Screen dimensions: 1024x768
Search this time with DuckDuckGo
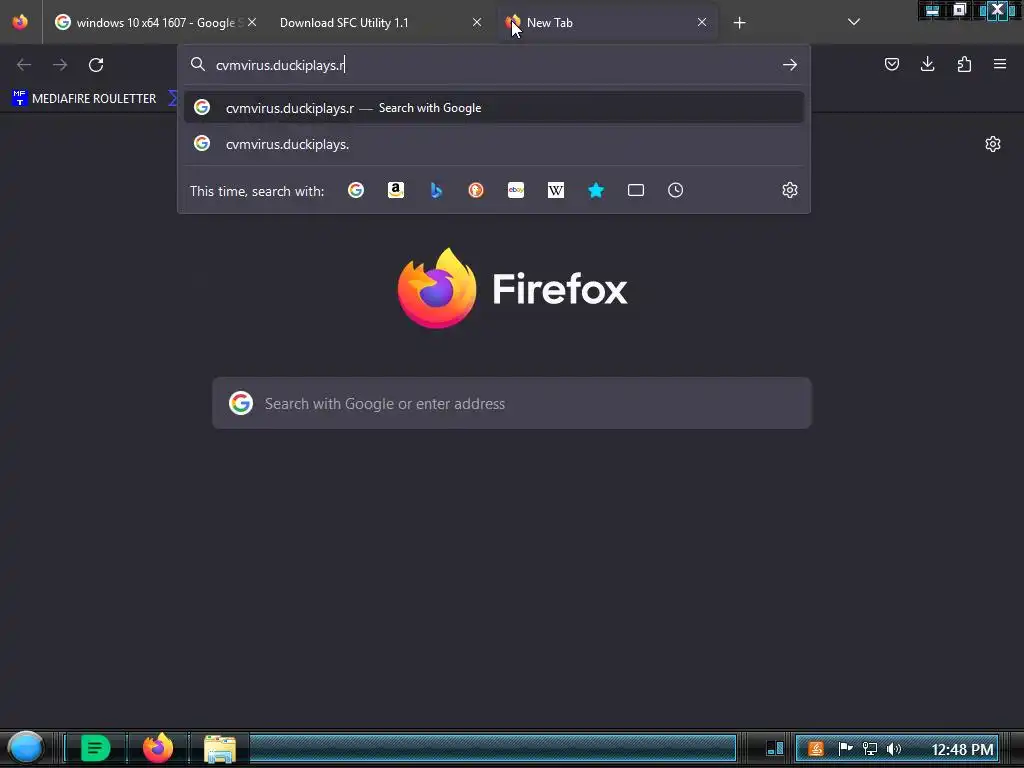(476, 190)
